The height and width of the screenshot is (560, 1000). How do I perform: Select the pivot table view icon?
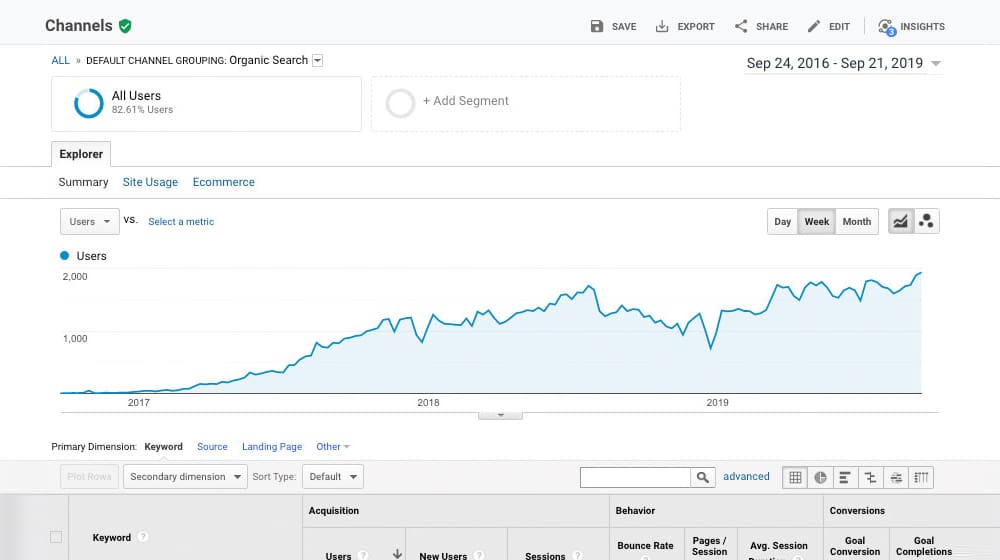922,477
